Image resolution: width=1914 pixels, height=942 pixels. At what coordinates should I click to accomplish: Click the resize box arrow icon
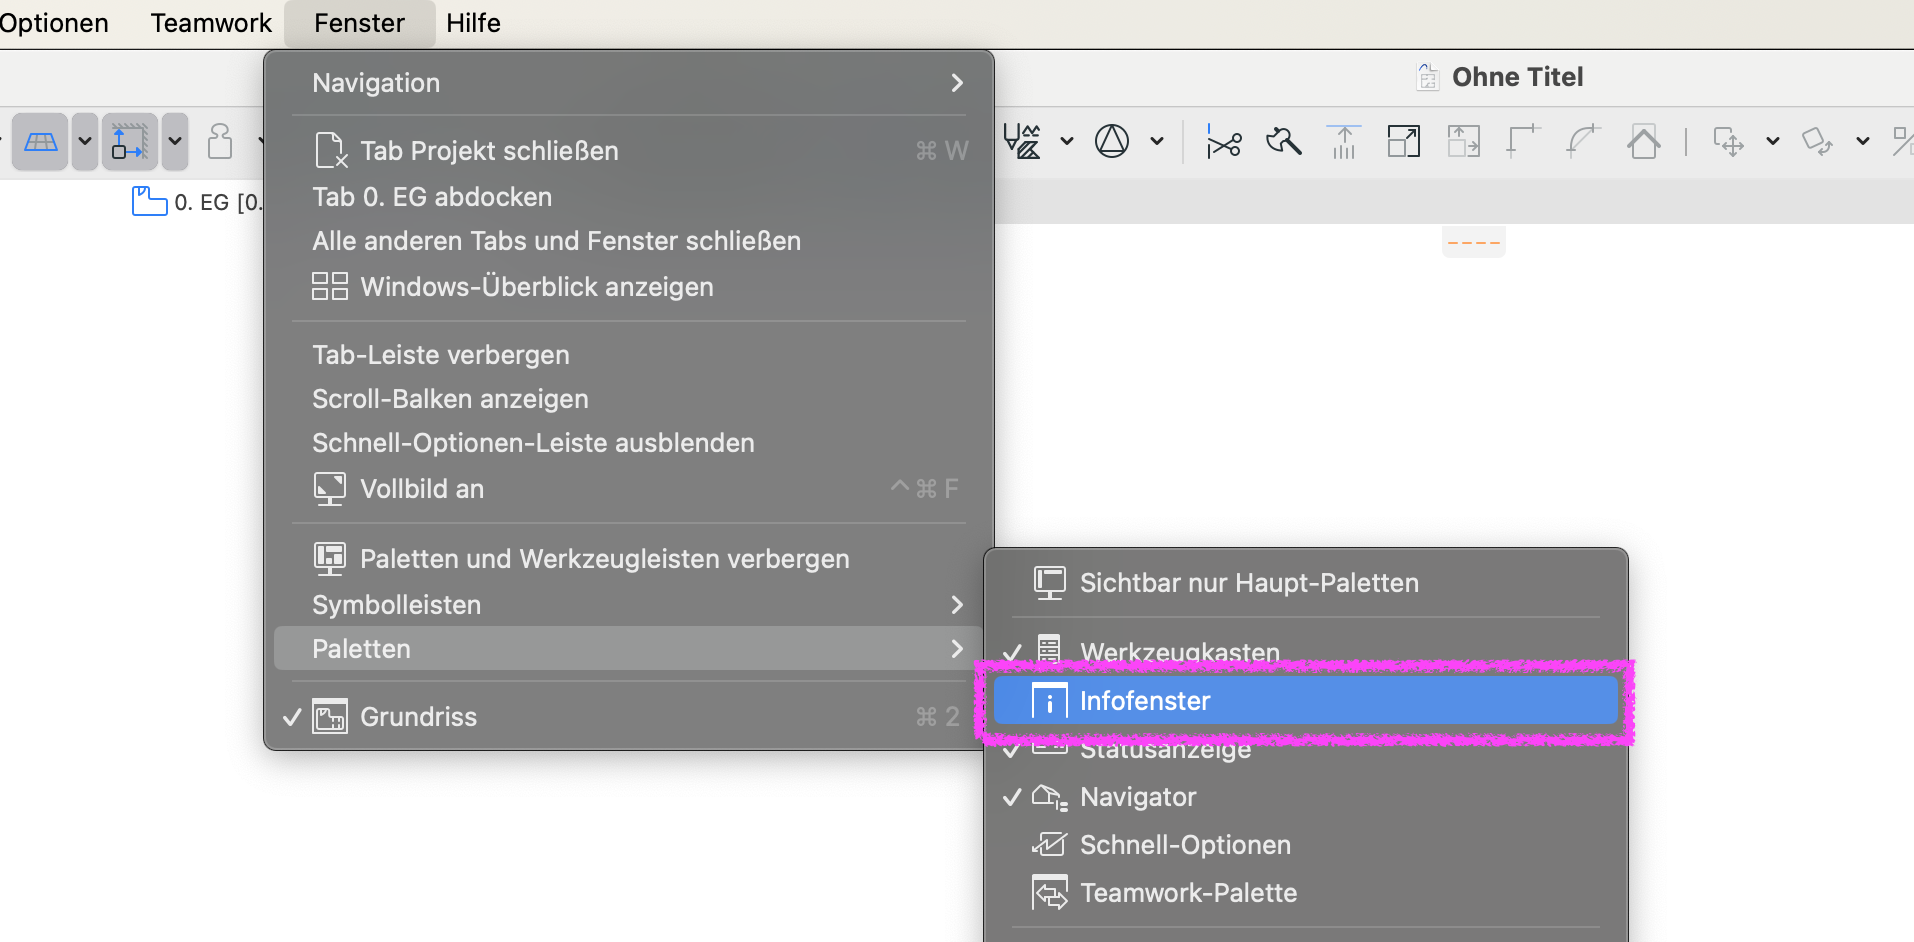pos(1404,142)
